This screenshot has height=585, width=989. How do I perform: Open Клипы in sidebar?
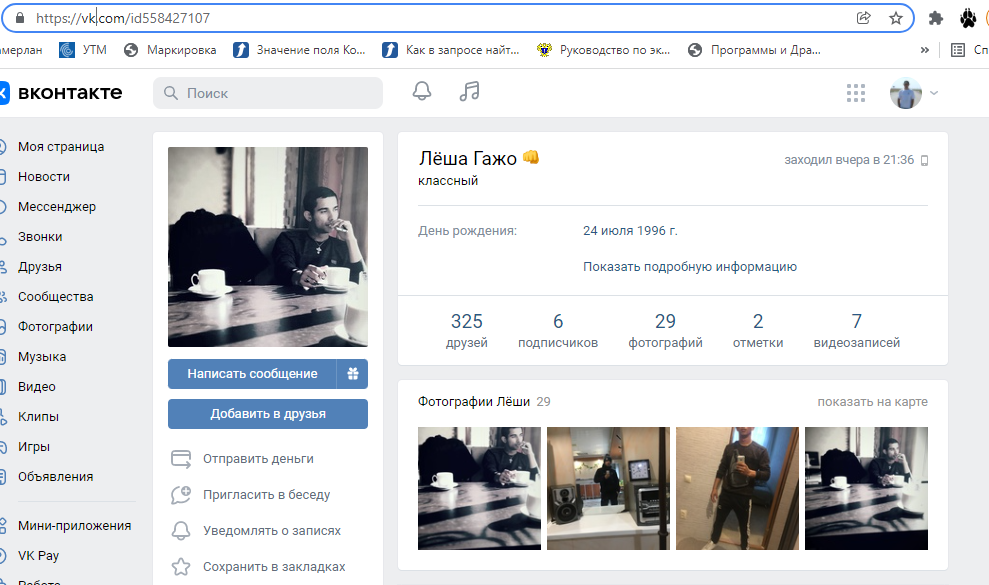click(x=38, y=417)
